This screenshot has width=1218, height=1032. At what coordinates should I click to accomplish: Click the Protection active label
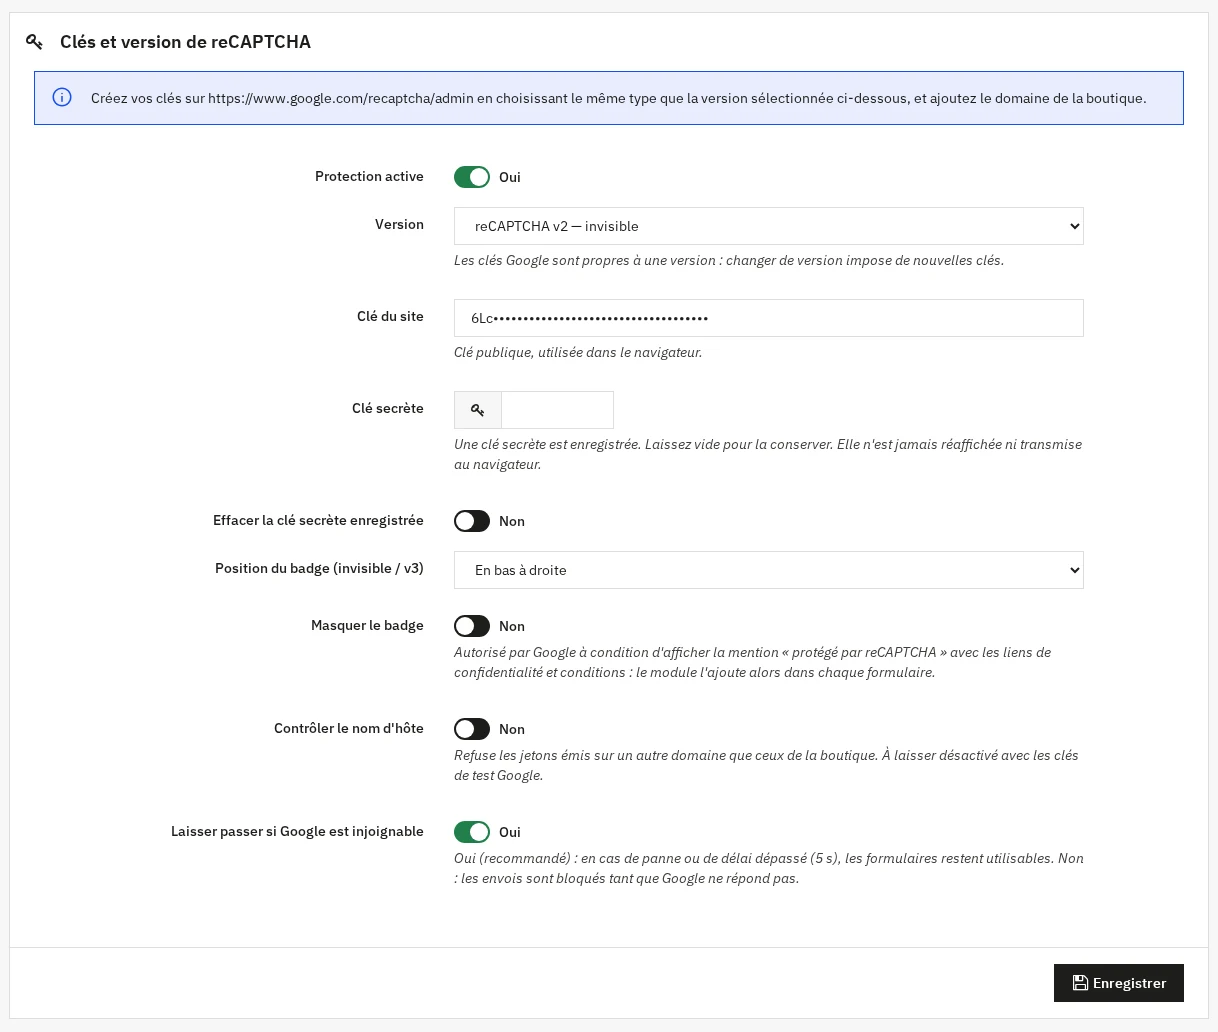tap(369, 176)
